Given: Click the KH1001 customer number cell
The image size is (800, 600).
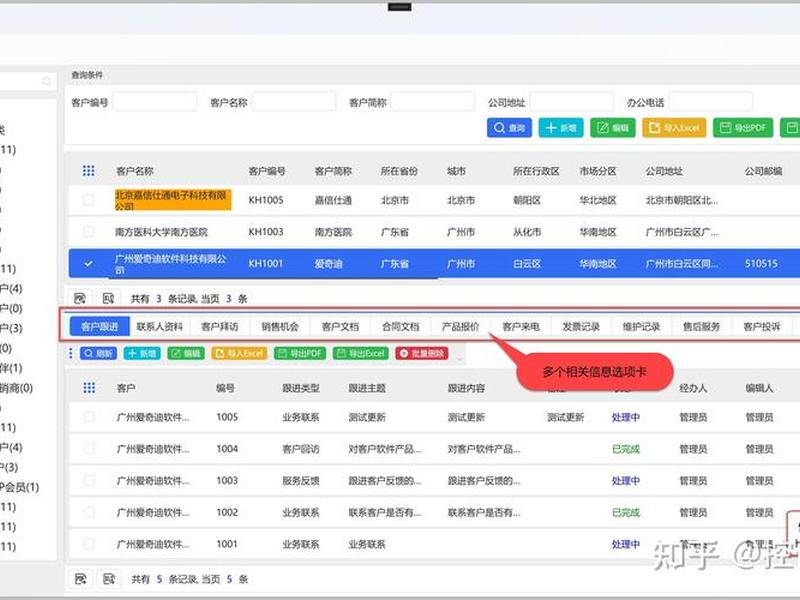Looking at the screenshot, I should (x=266, y=263).
